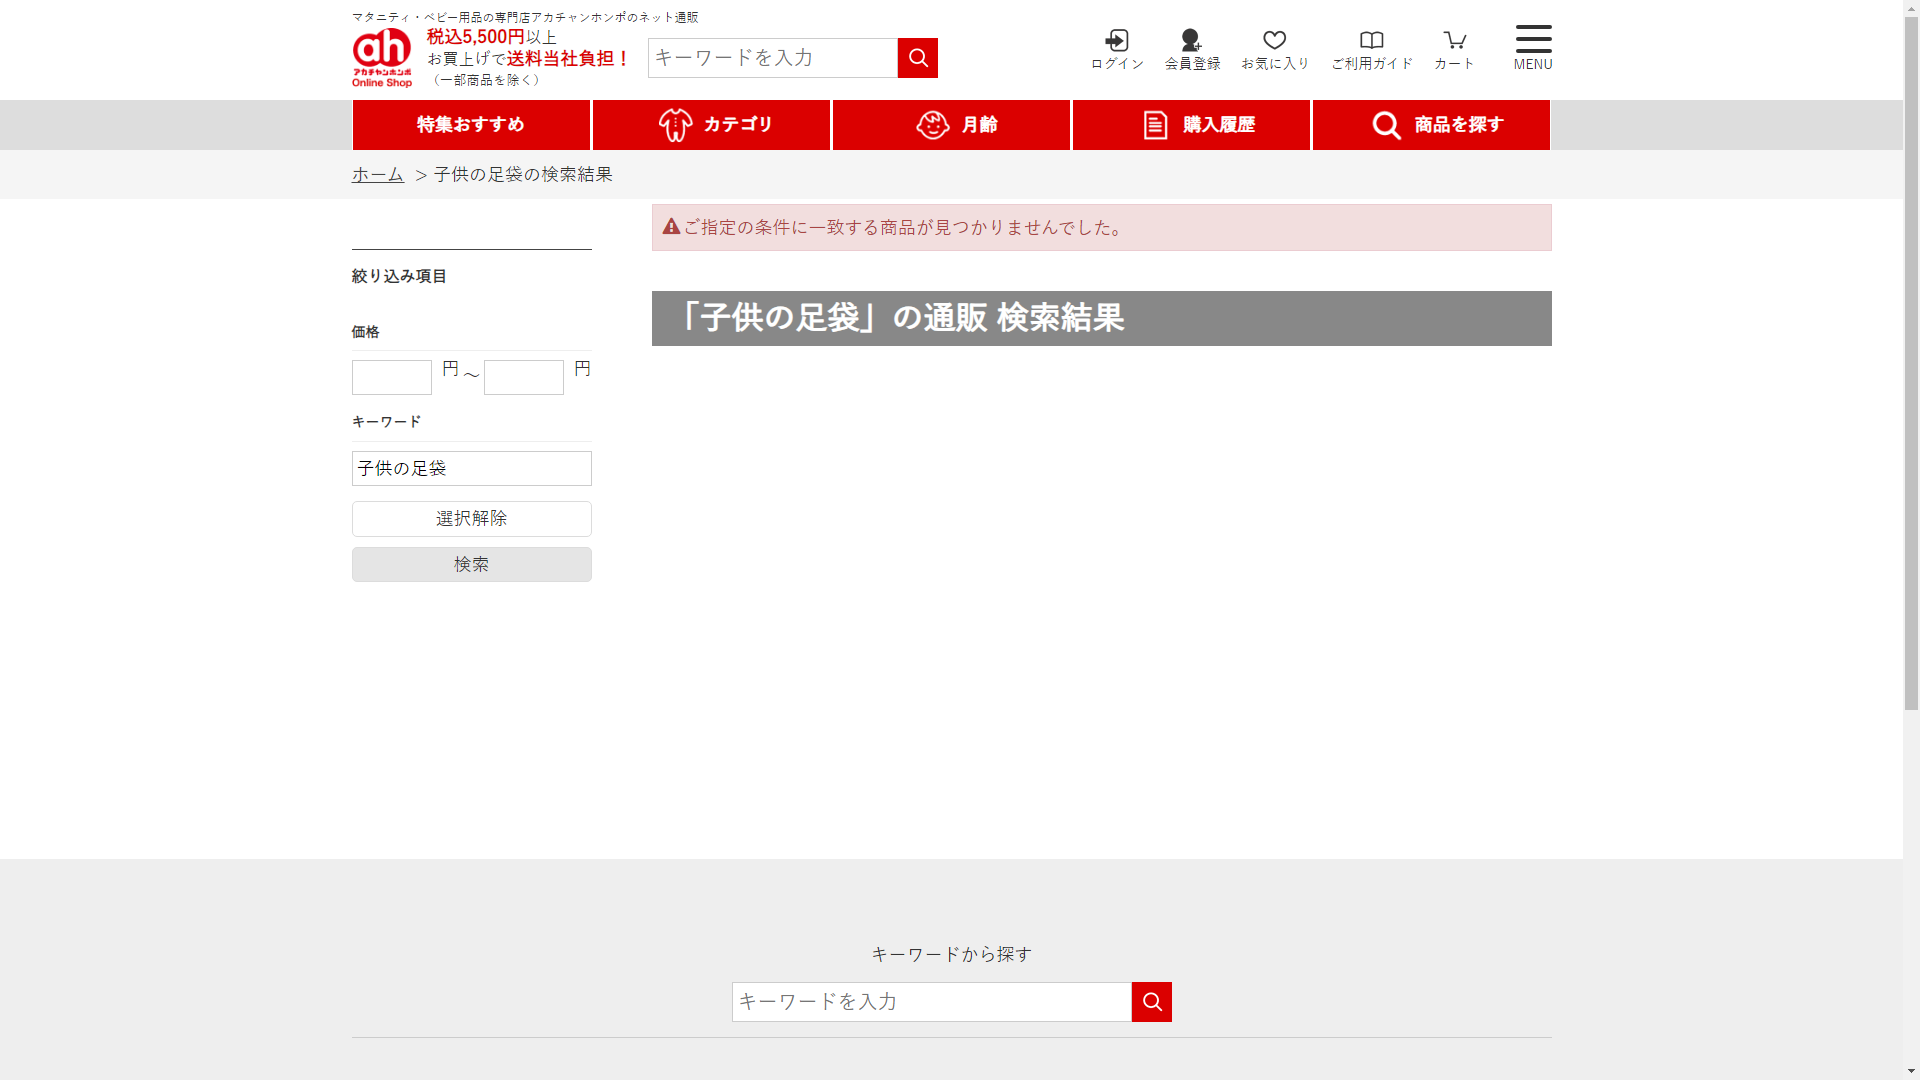Image resolution: width=1920 pixels, height=1080 pixels.
Task: Click the header search magnifier button
Action: pyautogui.click(x=917, y=58)
